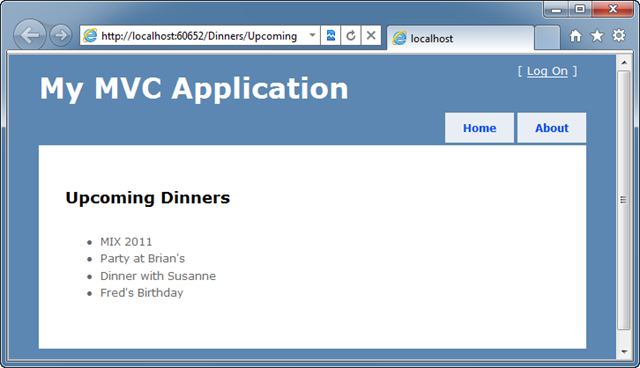
Task: Open the About menu item
Action: pyautogui.click(x=551, y=128)
